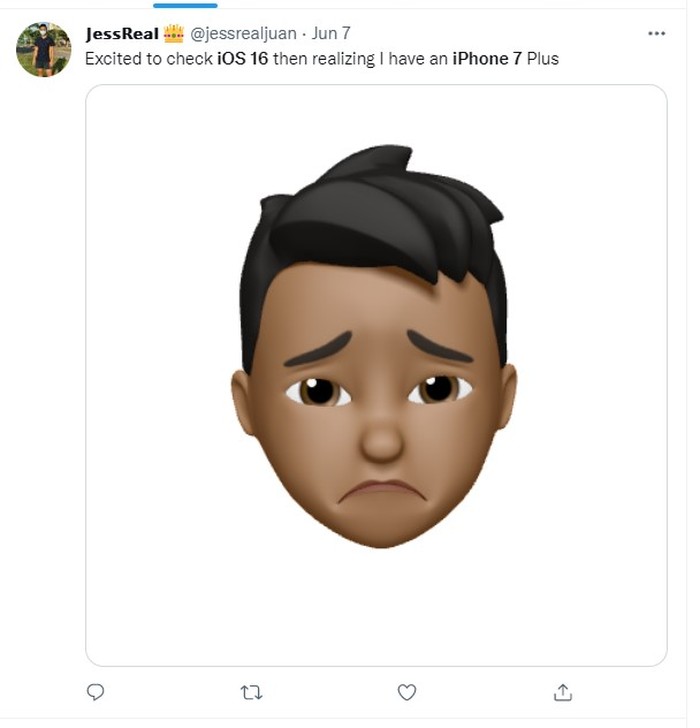The image size is (700, 728).
Task: Open the three-dot more options menu
Action: tap(656, 33)
